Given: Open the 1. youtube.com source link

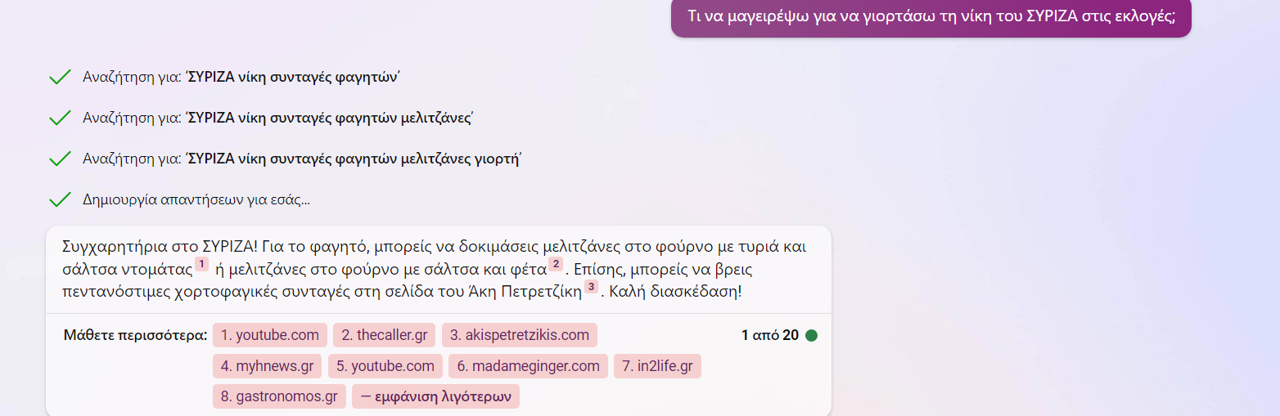Looking at the screenshot, I should click(x=270, y=335).
